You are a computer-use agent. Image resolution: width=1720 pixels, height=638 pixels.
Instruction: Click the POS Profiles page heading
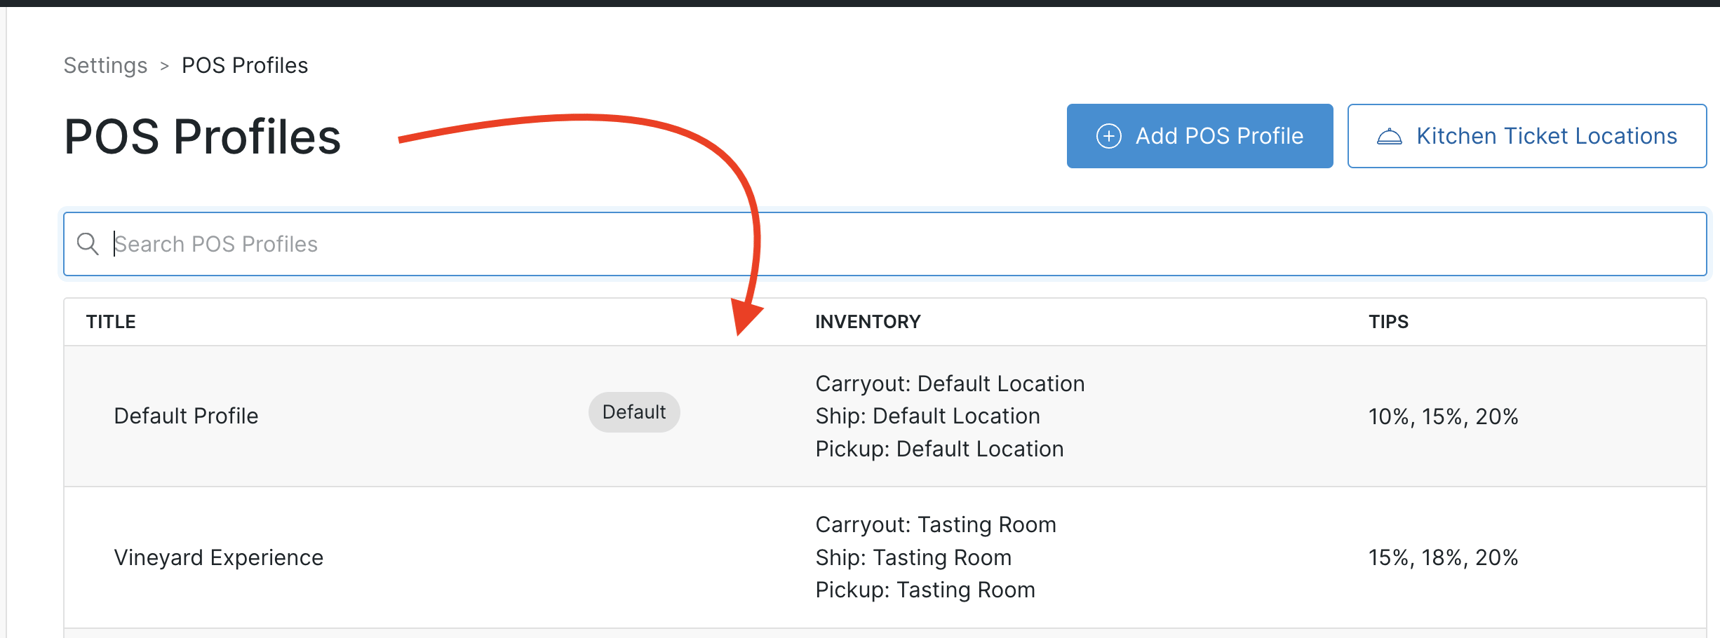coord(202,137)
